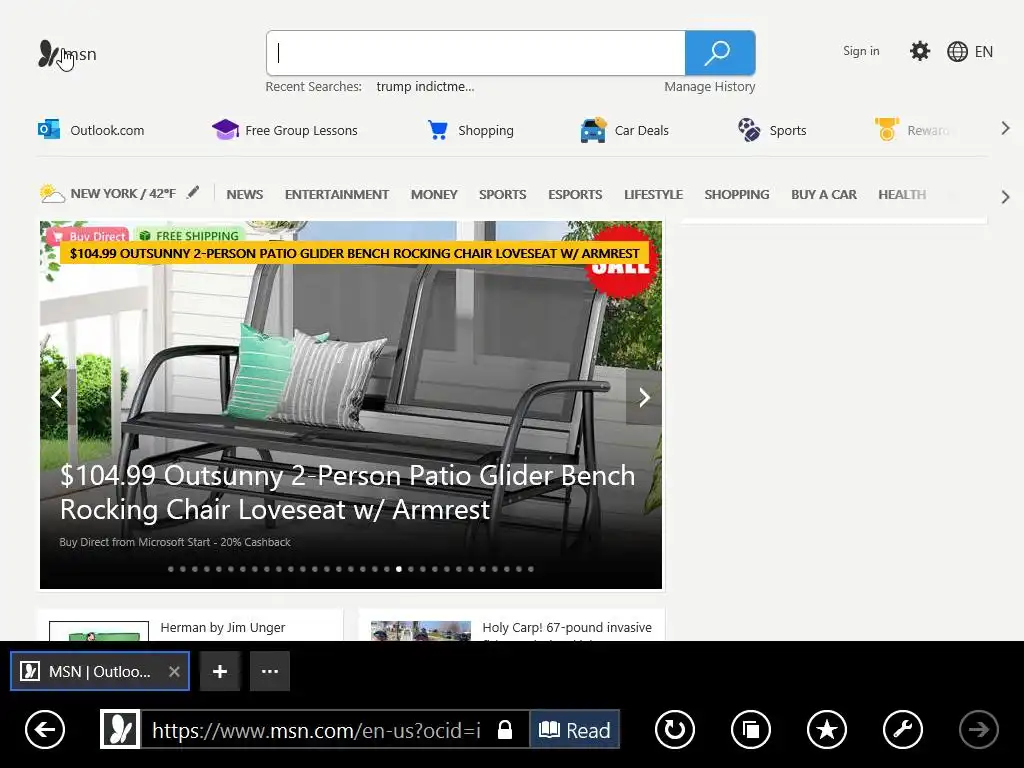The image size is (1024, 768).
Task: Open the SPORTS category in navigation bar
Action: [x=502, y=195]
